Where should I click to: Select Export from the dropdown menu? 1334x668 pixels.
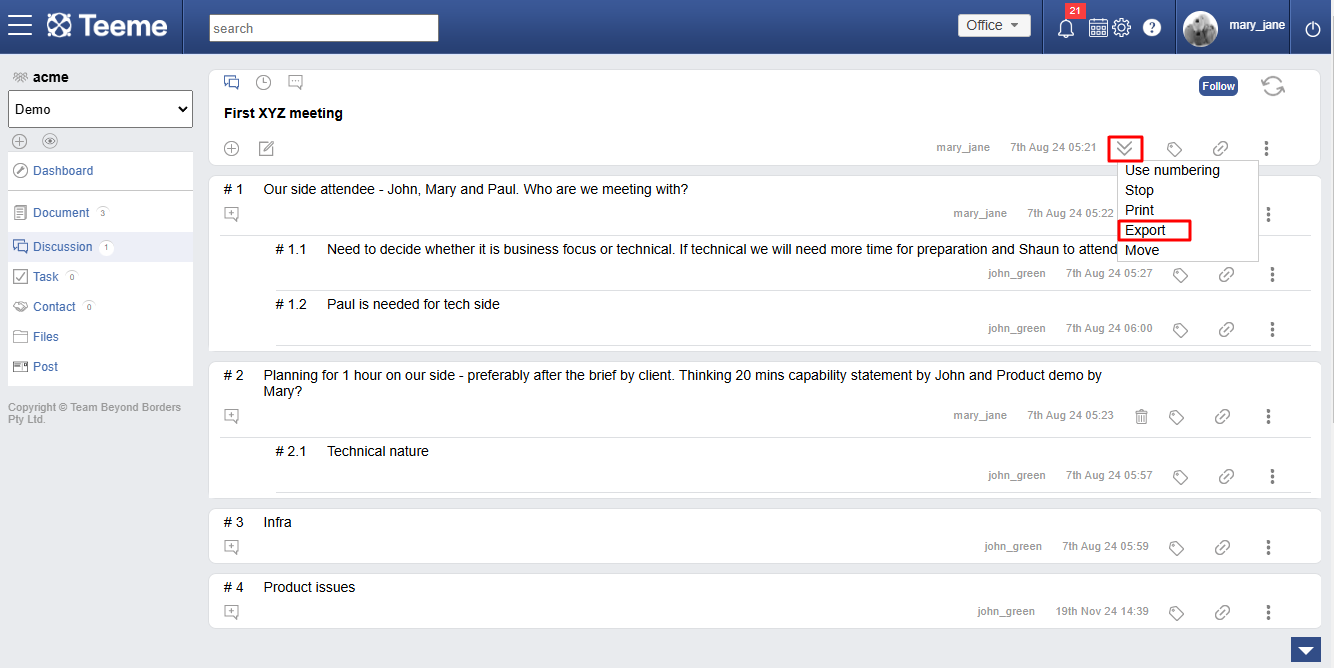(1146, 230)
